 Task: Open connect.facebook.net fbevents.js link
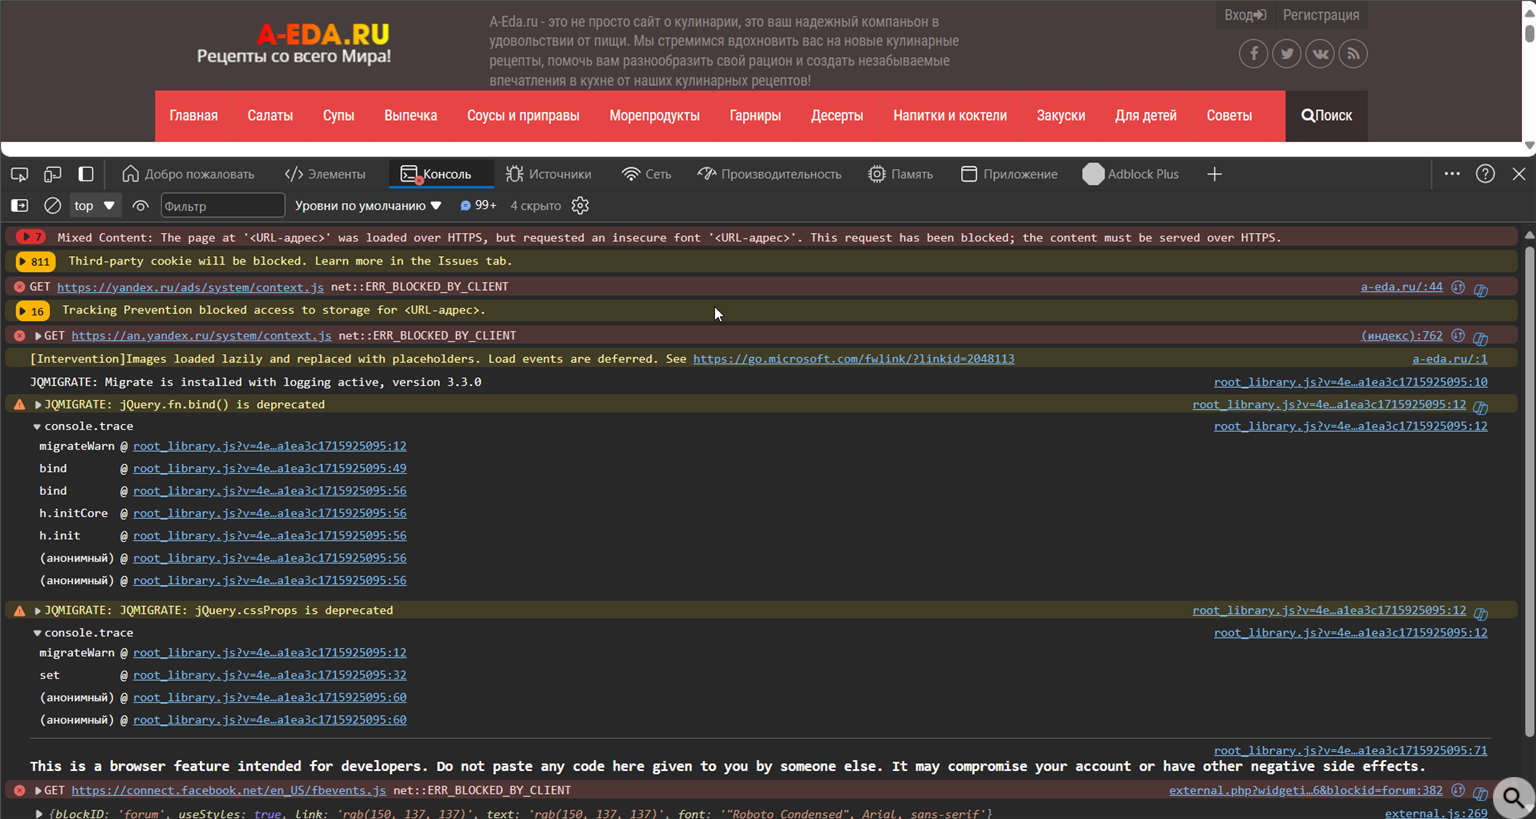(228, 790)
